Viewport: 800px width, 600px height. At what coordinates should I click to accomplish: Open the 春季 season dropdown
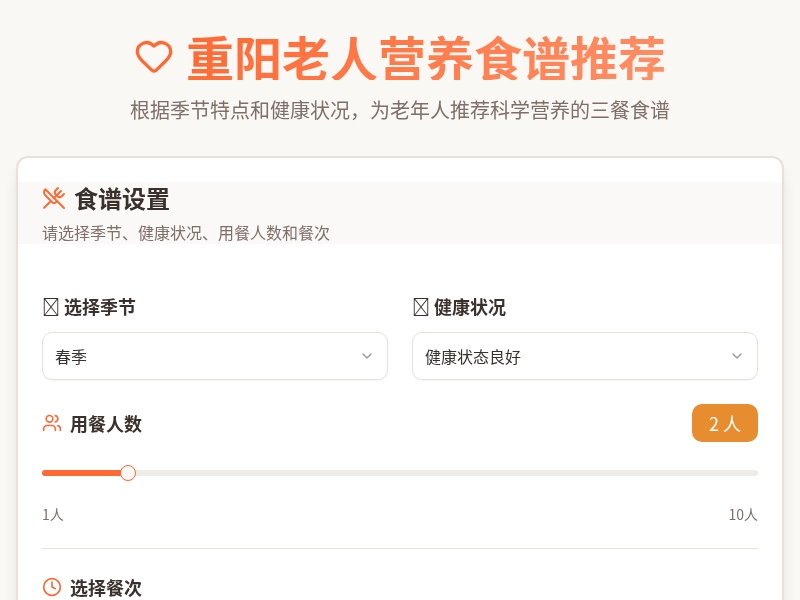(x=200, y=356)
